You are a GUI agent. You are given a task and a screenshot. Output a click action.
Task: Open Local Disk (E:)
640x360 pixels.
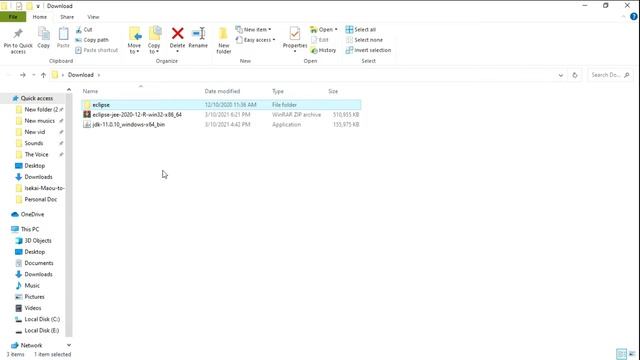pyautogui.click(x=41, y=331)
